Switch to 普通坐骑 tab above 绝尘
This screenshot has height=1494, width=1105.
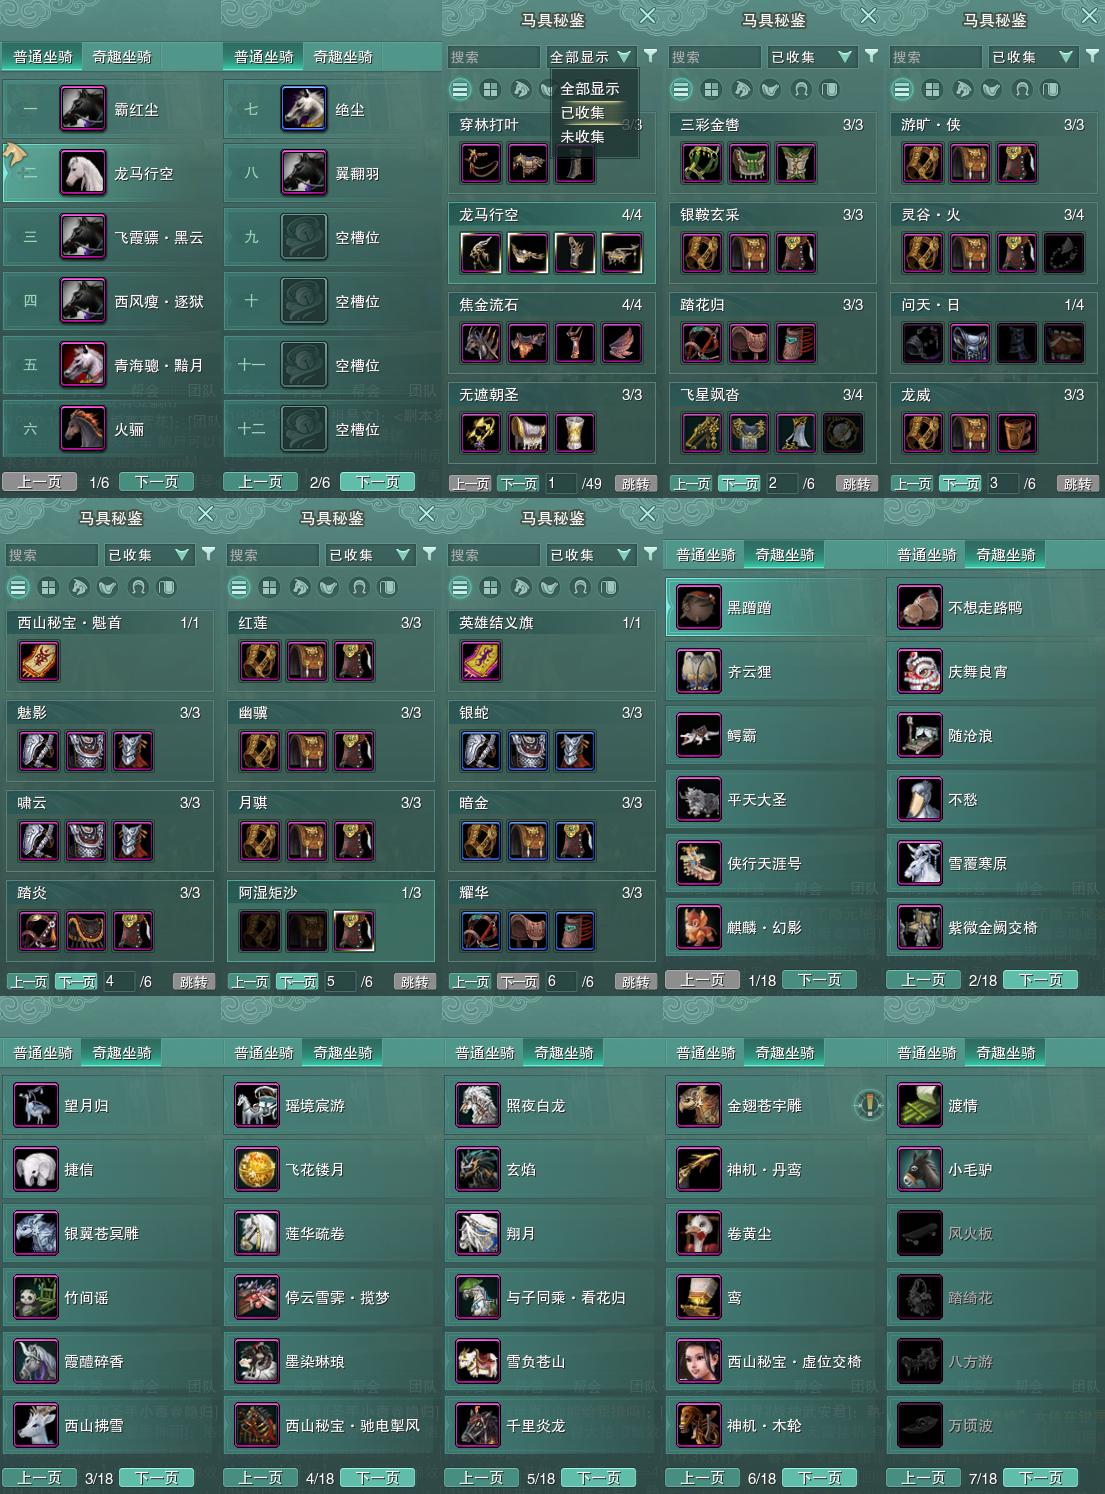click(x=264, y=57)
